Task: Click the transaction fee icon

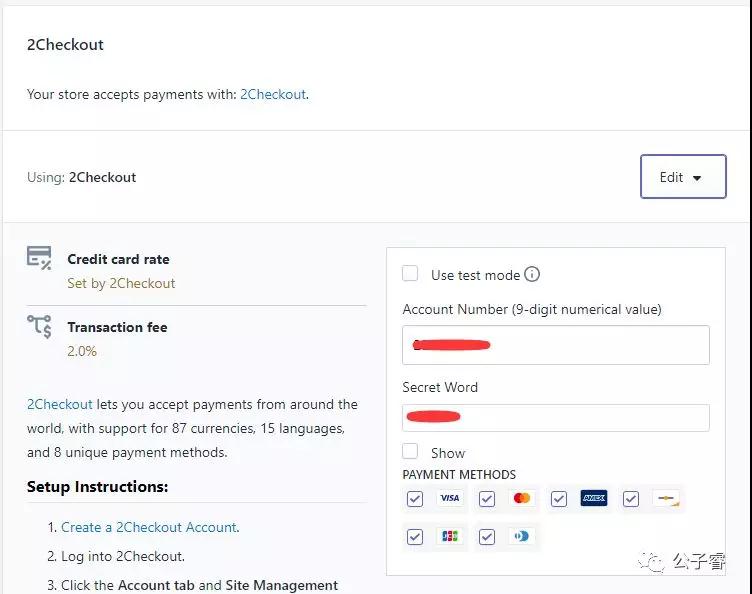Action: 39,326
